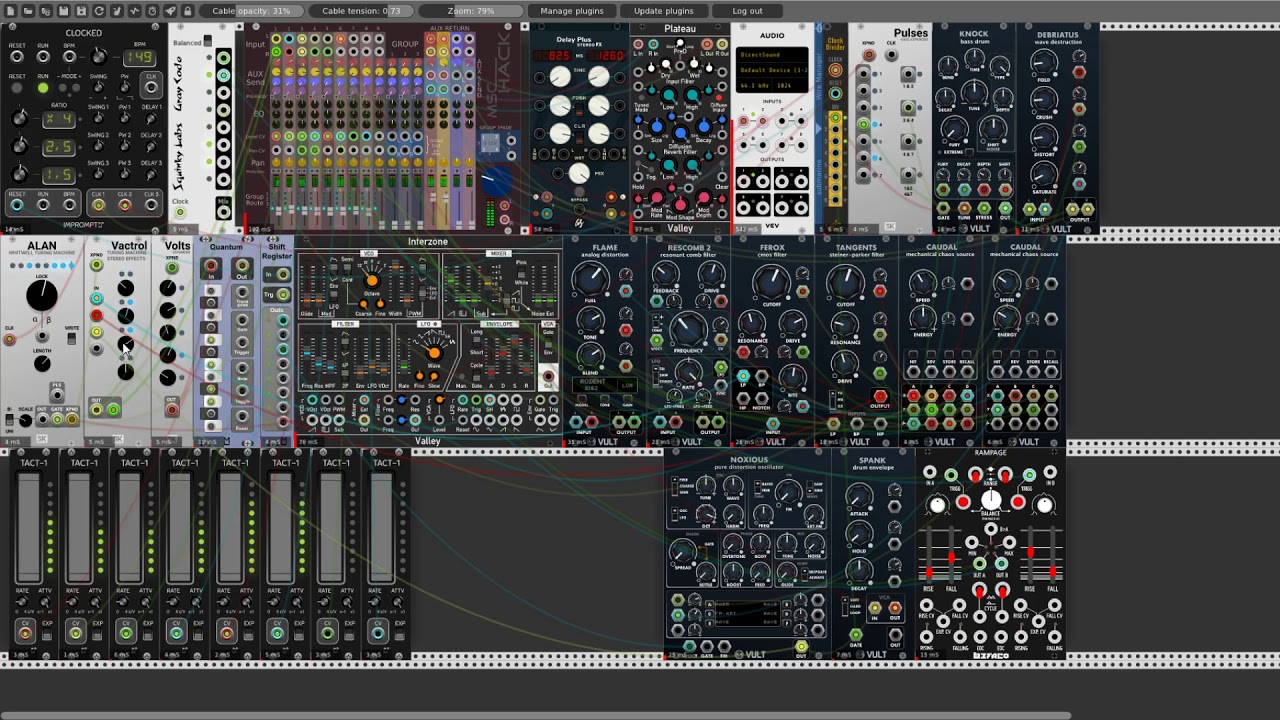Viewport: 1280px width, 720px height.
Task: Flip the Balanced switch on Squinky Labs
Action: pyautogui.click(x=207, y=43)
